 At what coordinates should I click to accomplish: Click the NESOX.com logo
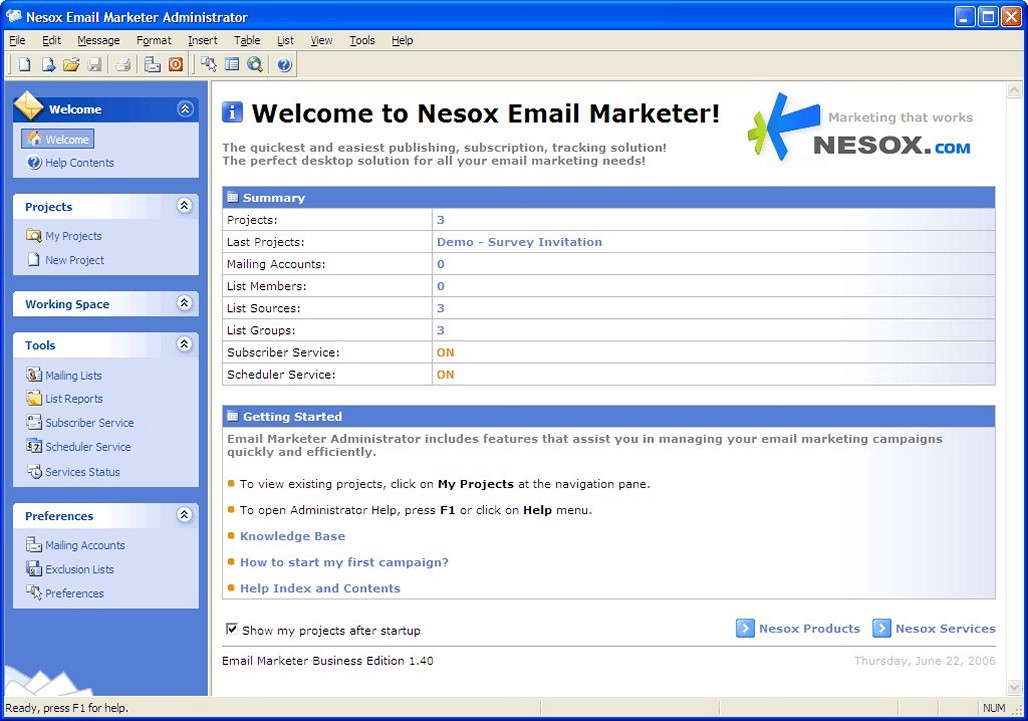coord(861,127)
